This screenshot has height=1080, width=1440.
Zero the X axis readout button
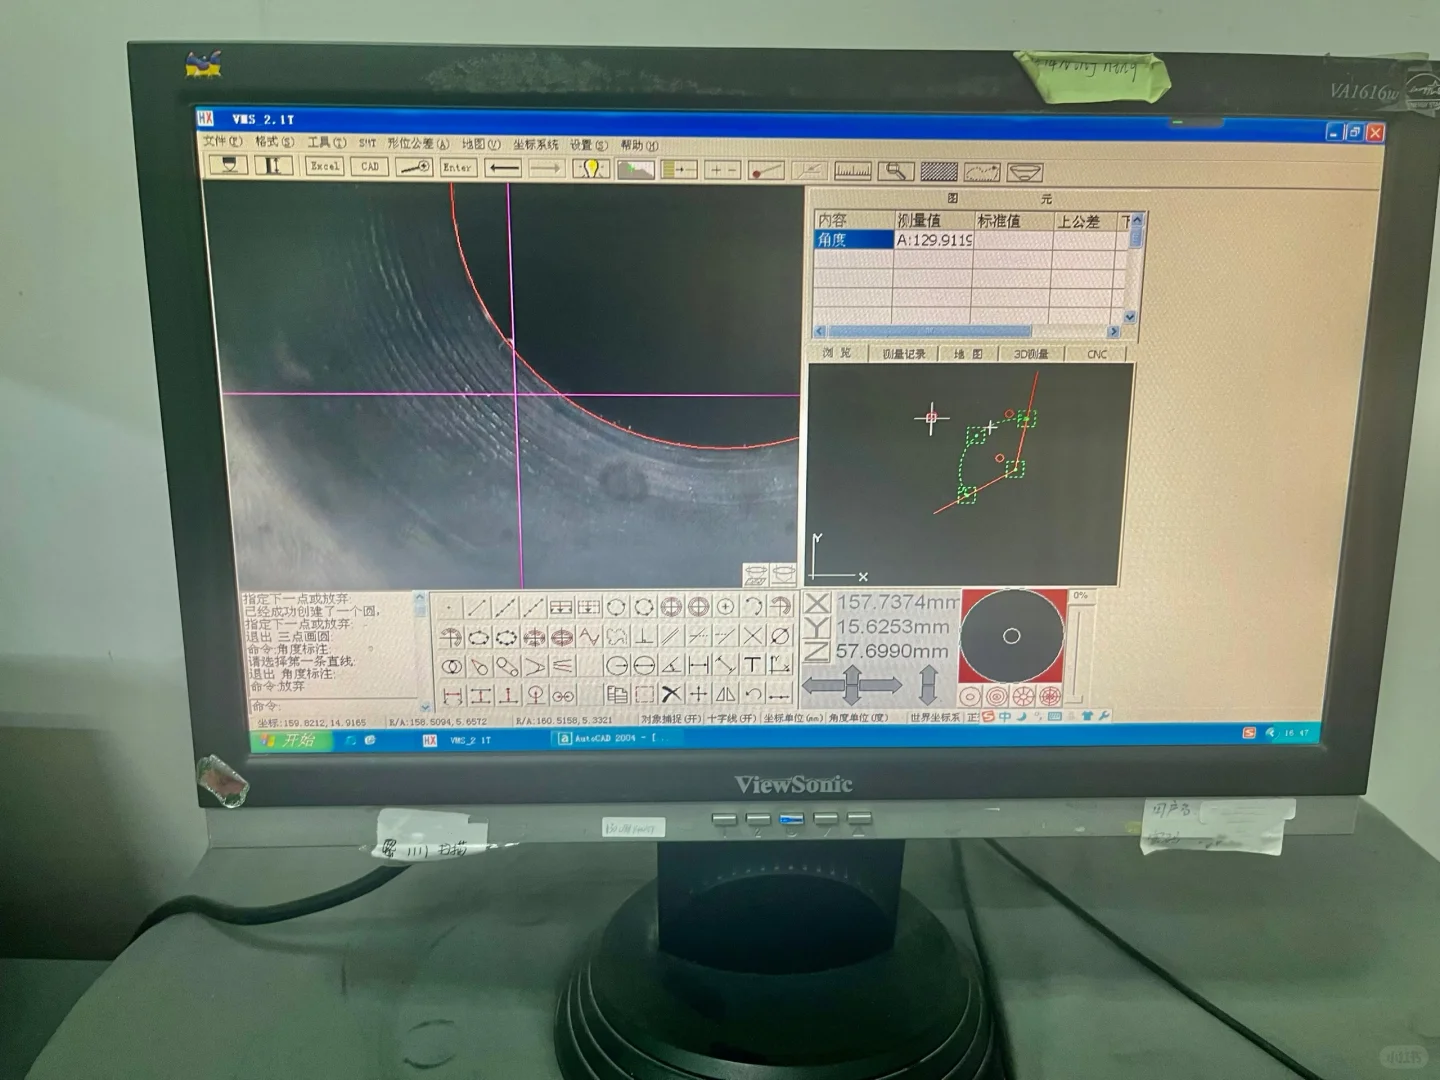(817, 603)
